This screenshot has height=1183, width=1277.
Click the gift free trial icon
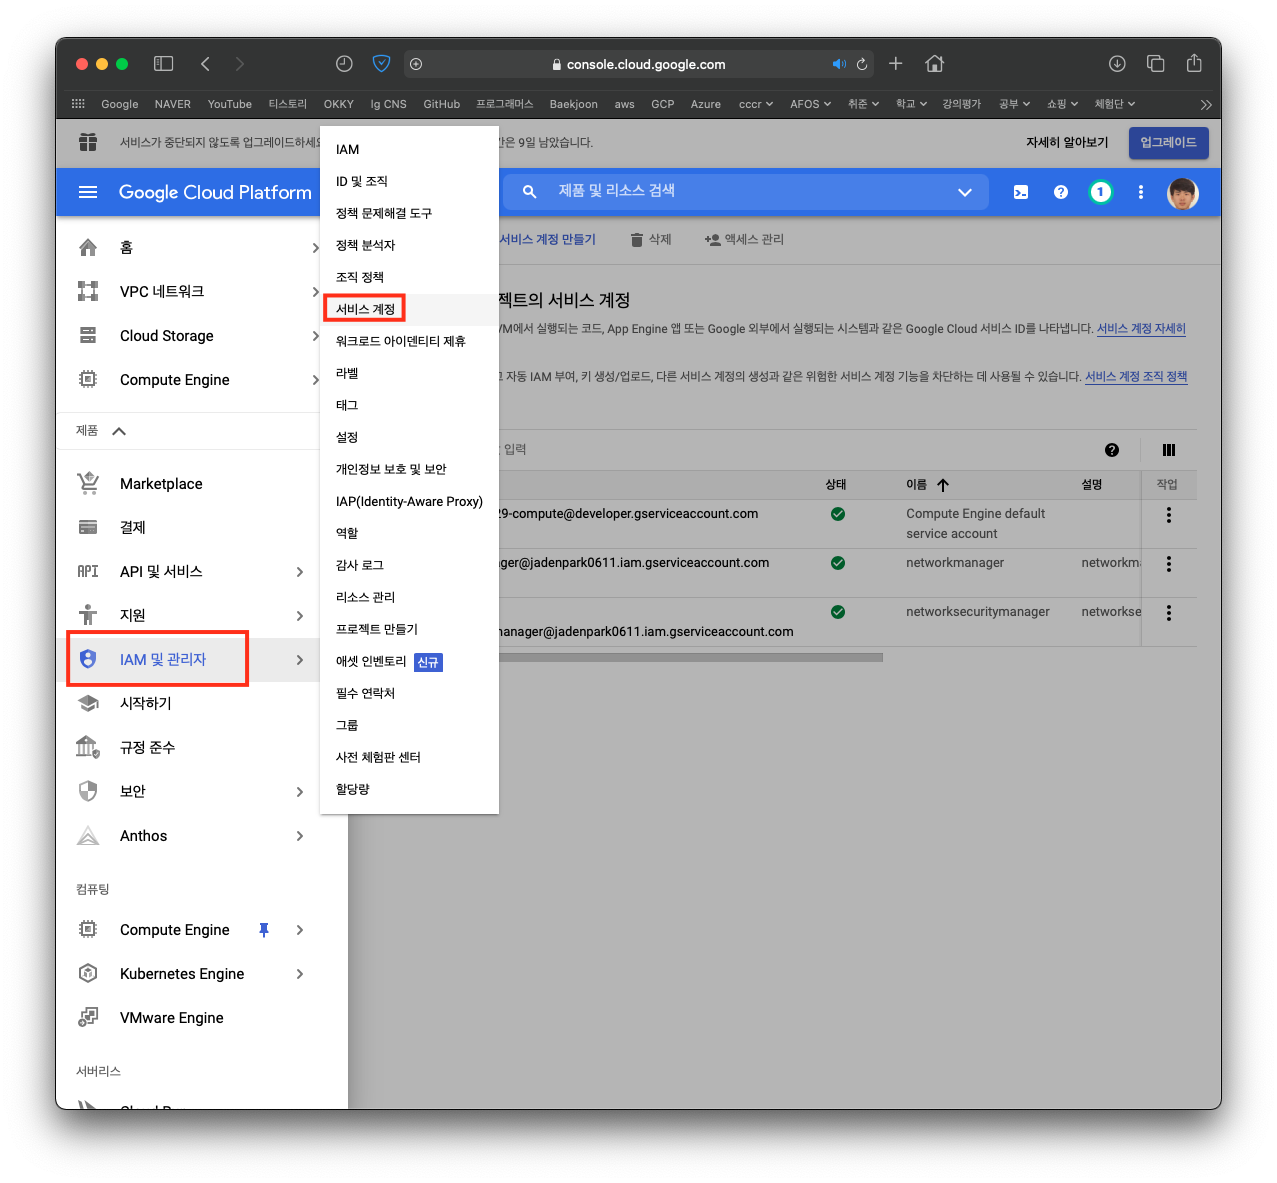(88, 142)
